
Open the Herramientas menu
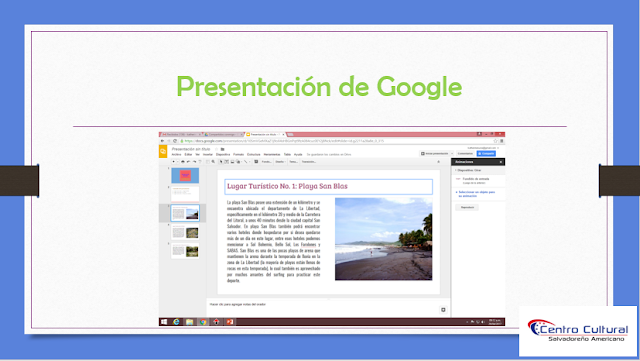(x=272, y=154)
